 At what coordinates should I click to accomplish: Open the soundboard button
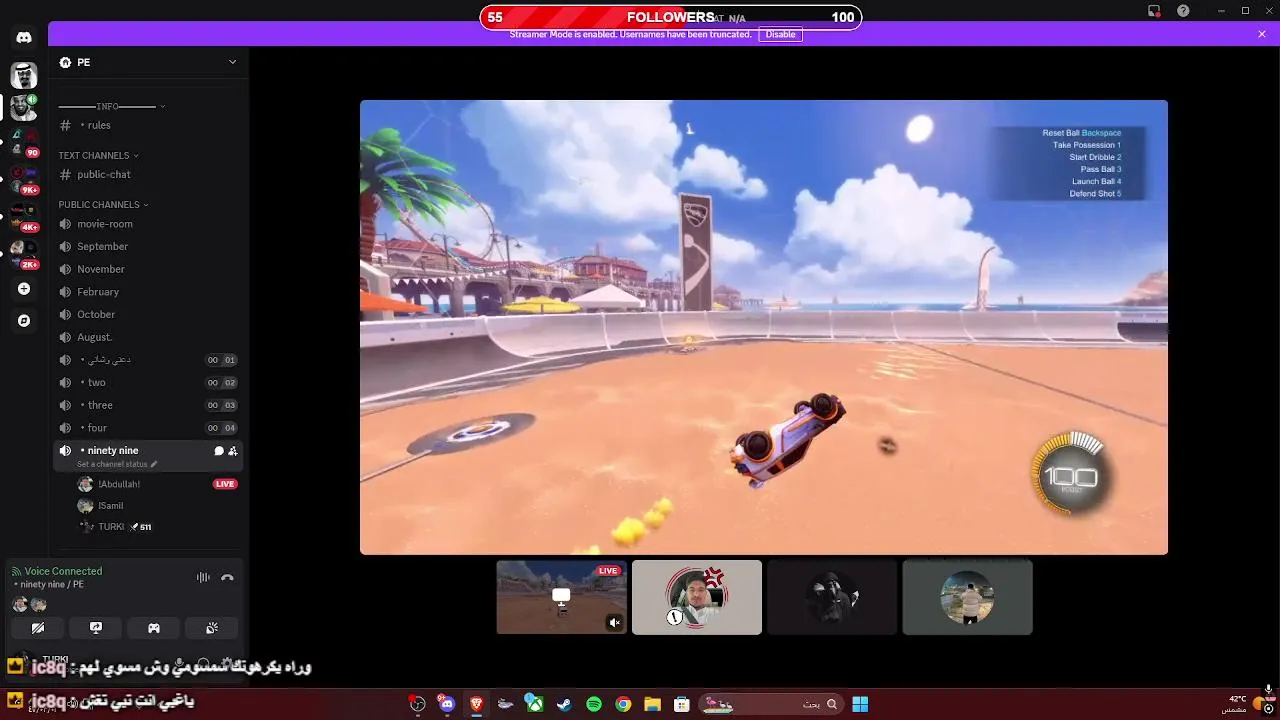[x=212, y=628]
